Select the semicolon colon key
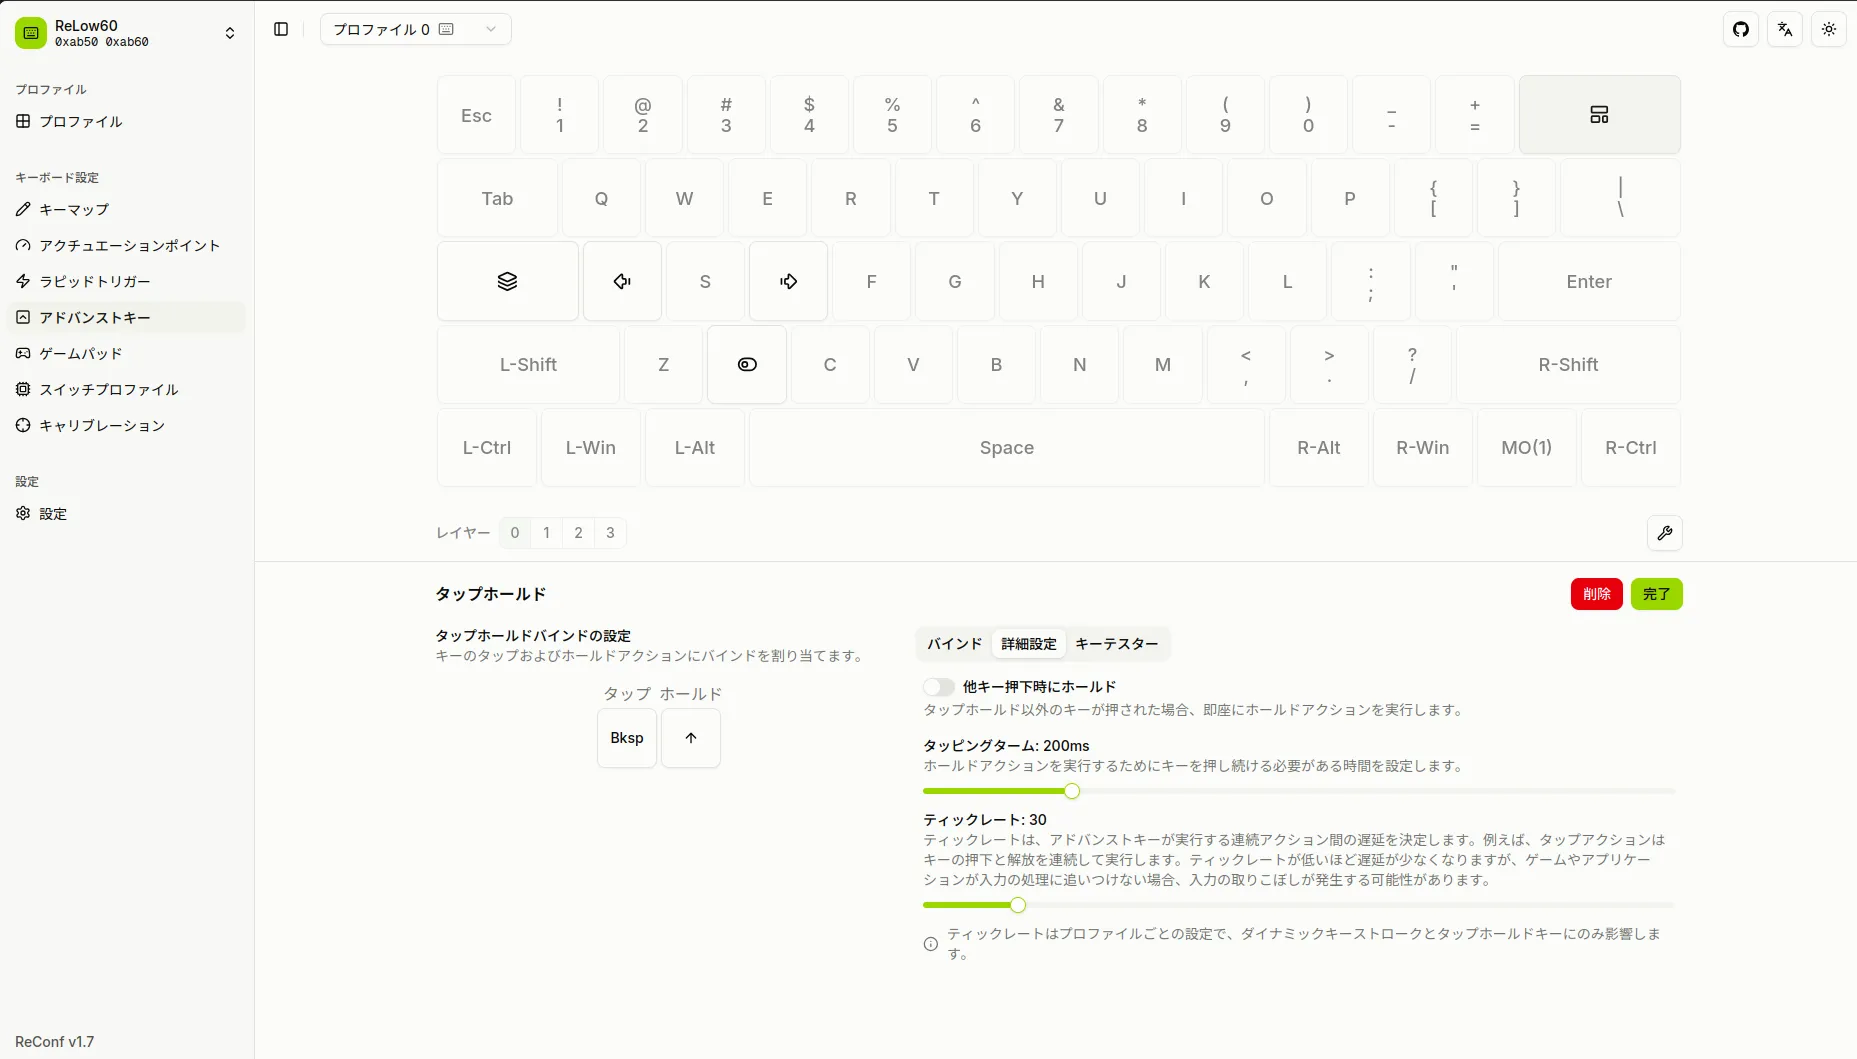The image size is (1857, 1059). [x=1371, y=281]
